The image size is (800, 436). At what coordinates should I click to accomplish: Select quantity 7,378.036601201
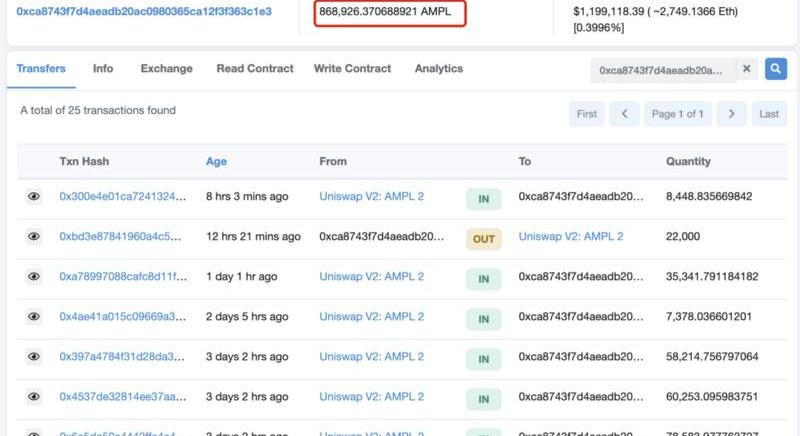click(709, 316)
